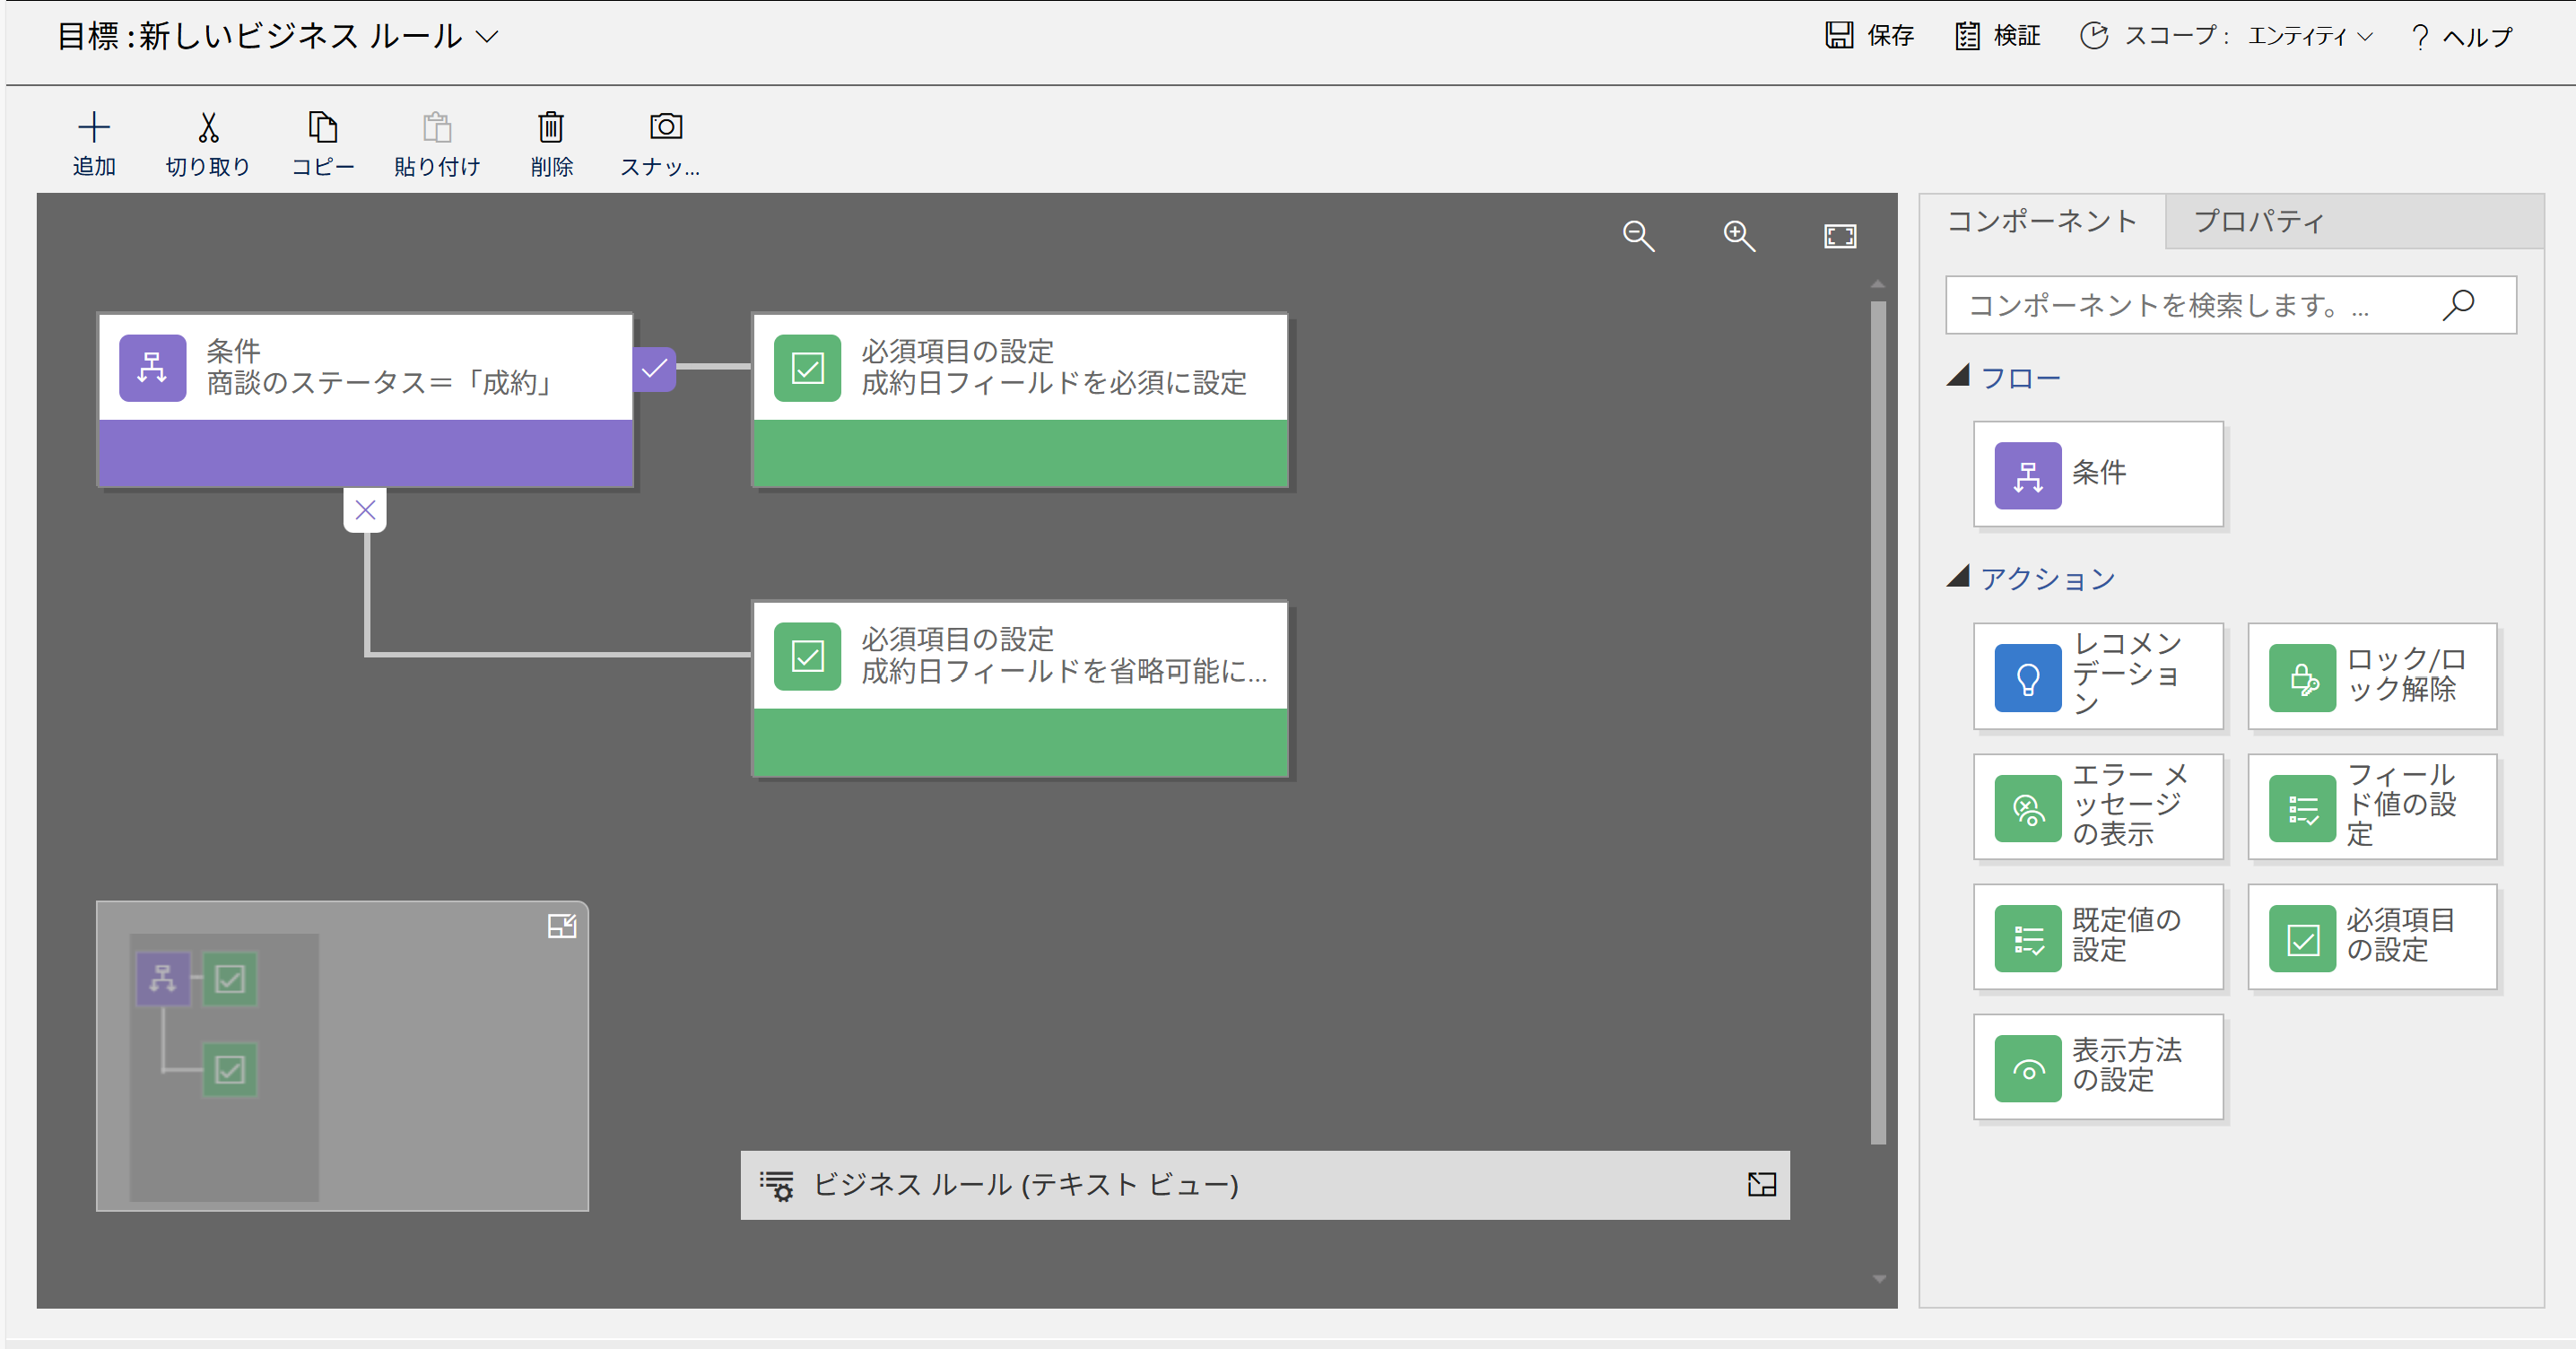
Task: Click the 削除 trash icon
Action: coord(551,127)
